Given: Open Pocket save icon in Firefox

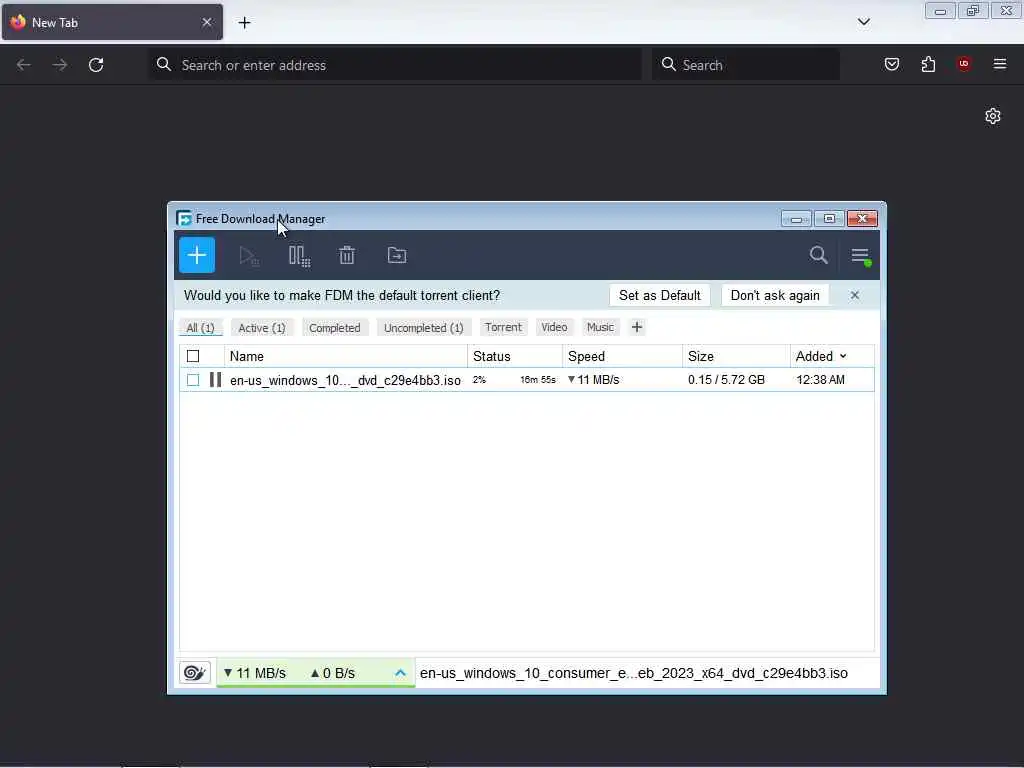Looking at the screenshot, I should click(891, 64).
